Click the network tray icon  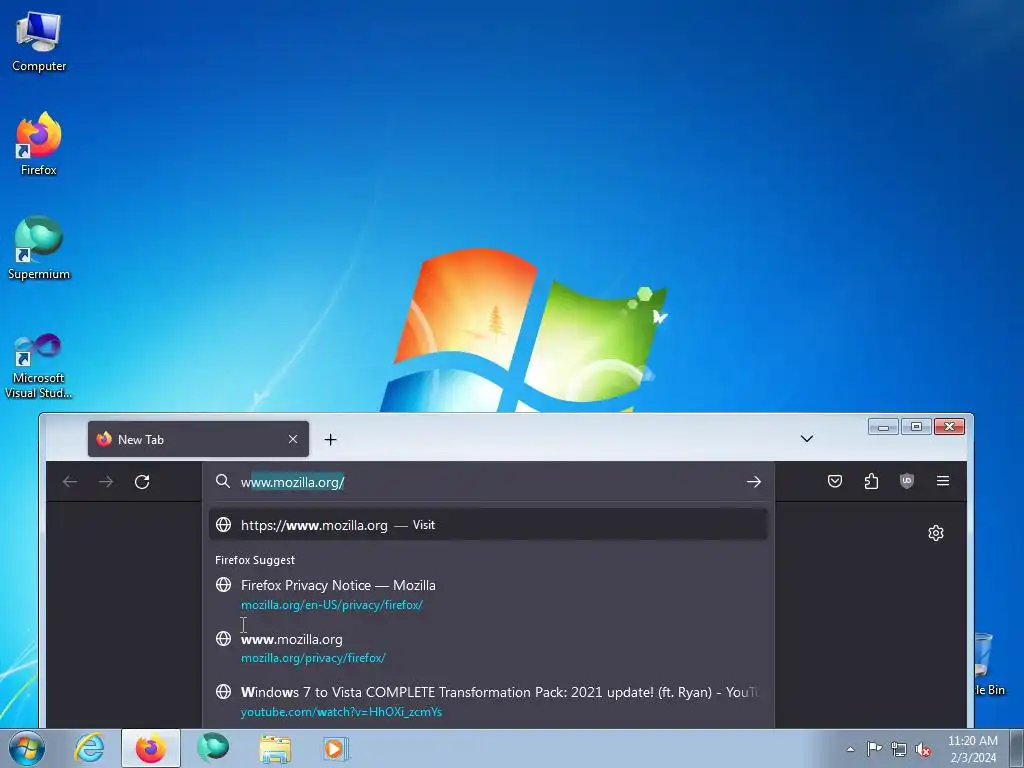point(899,749)
